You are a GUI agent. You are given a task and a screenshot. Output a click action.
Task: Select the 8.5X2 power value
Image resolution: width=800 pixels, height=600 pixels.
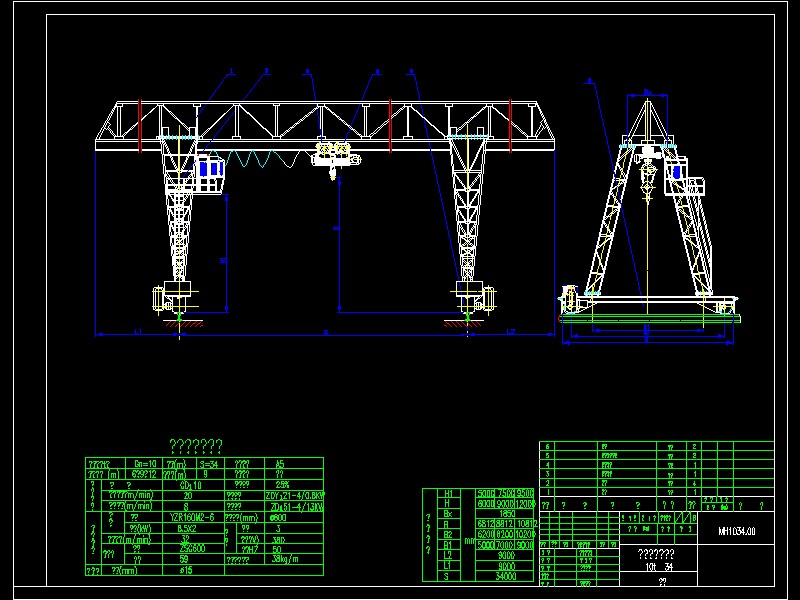click(x=187, y=529)
